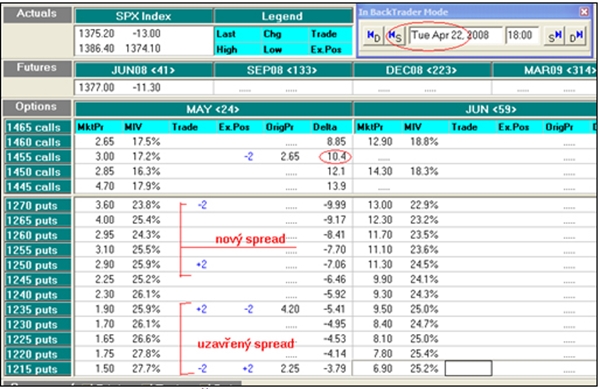Click the SEP08 <133> futures header
The height and width of the screenshot is (389, 600).
282,70
